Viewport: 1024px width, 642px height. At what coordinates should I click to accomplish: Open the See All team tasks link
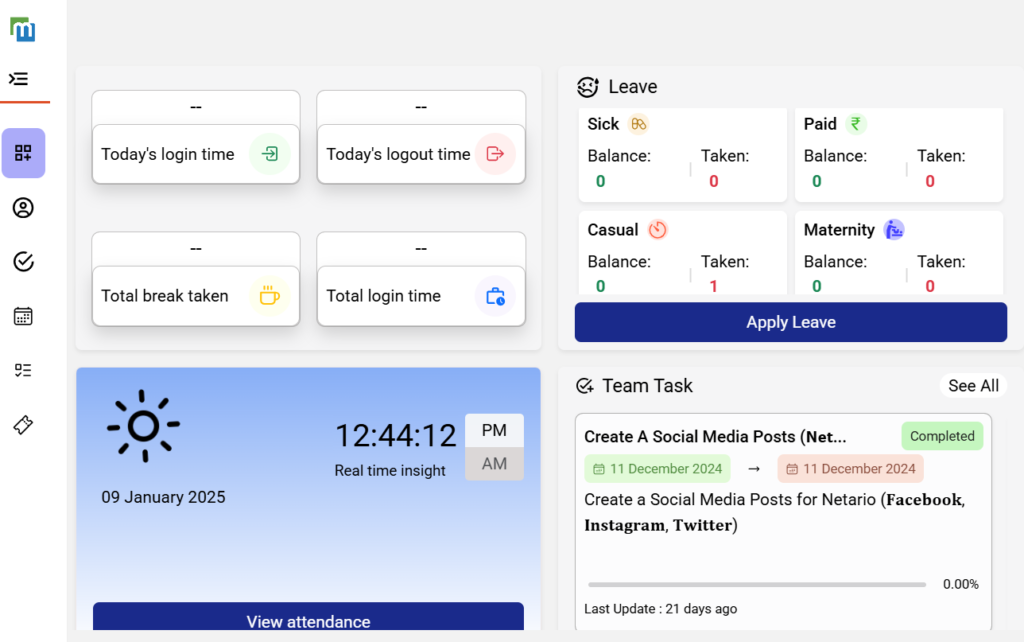pos(973,386)
